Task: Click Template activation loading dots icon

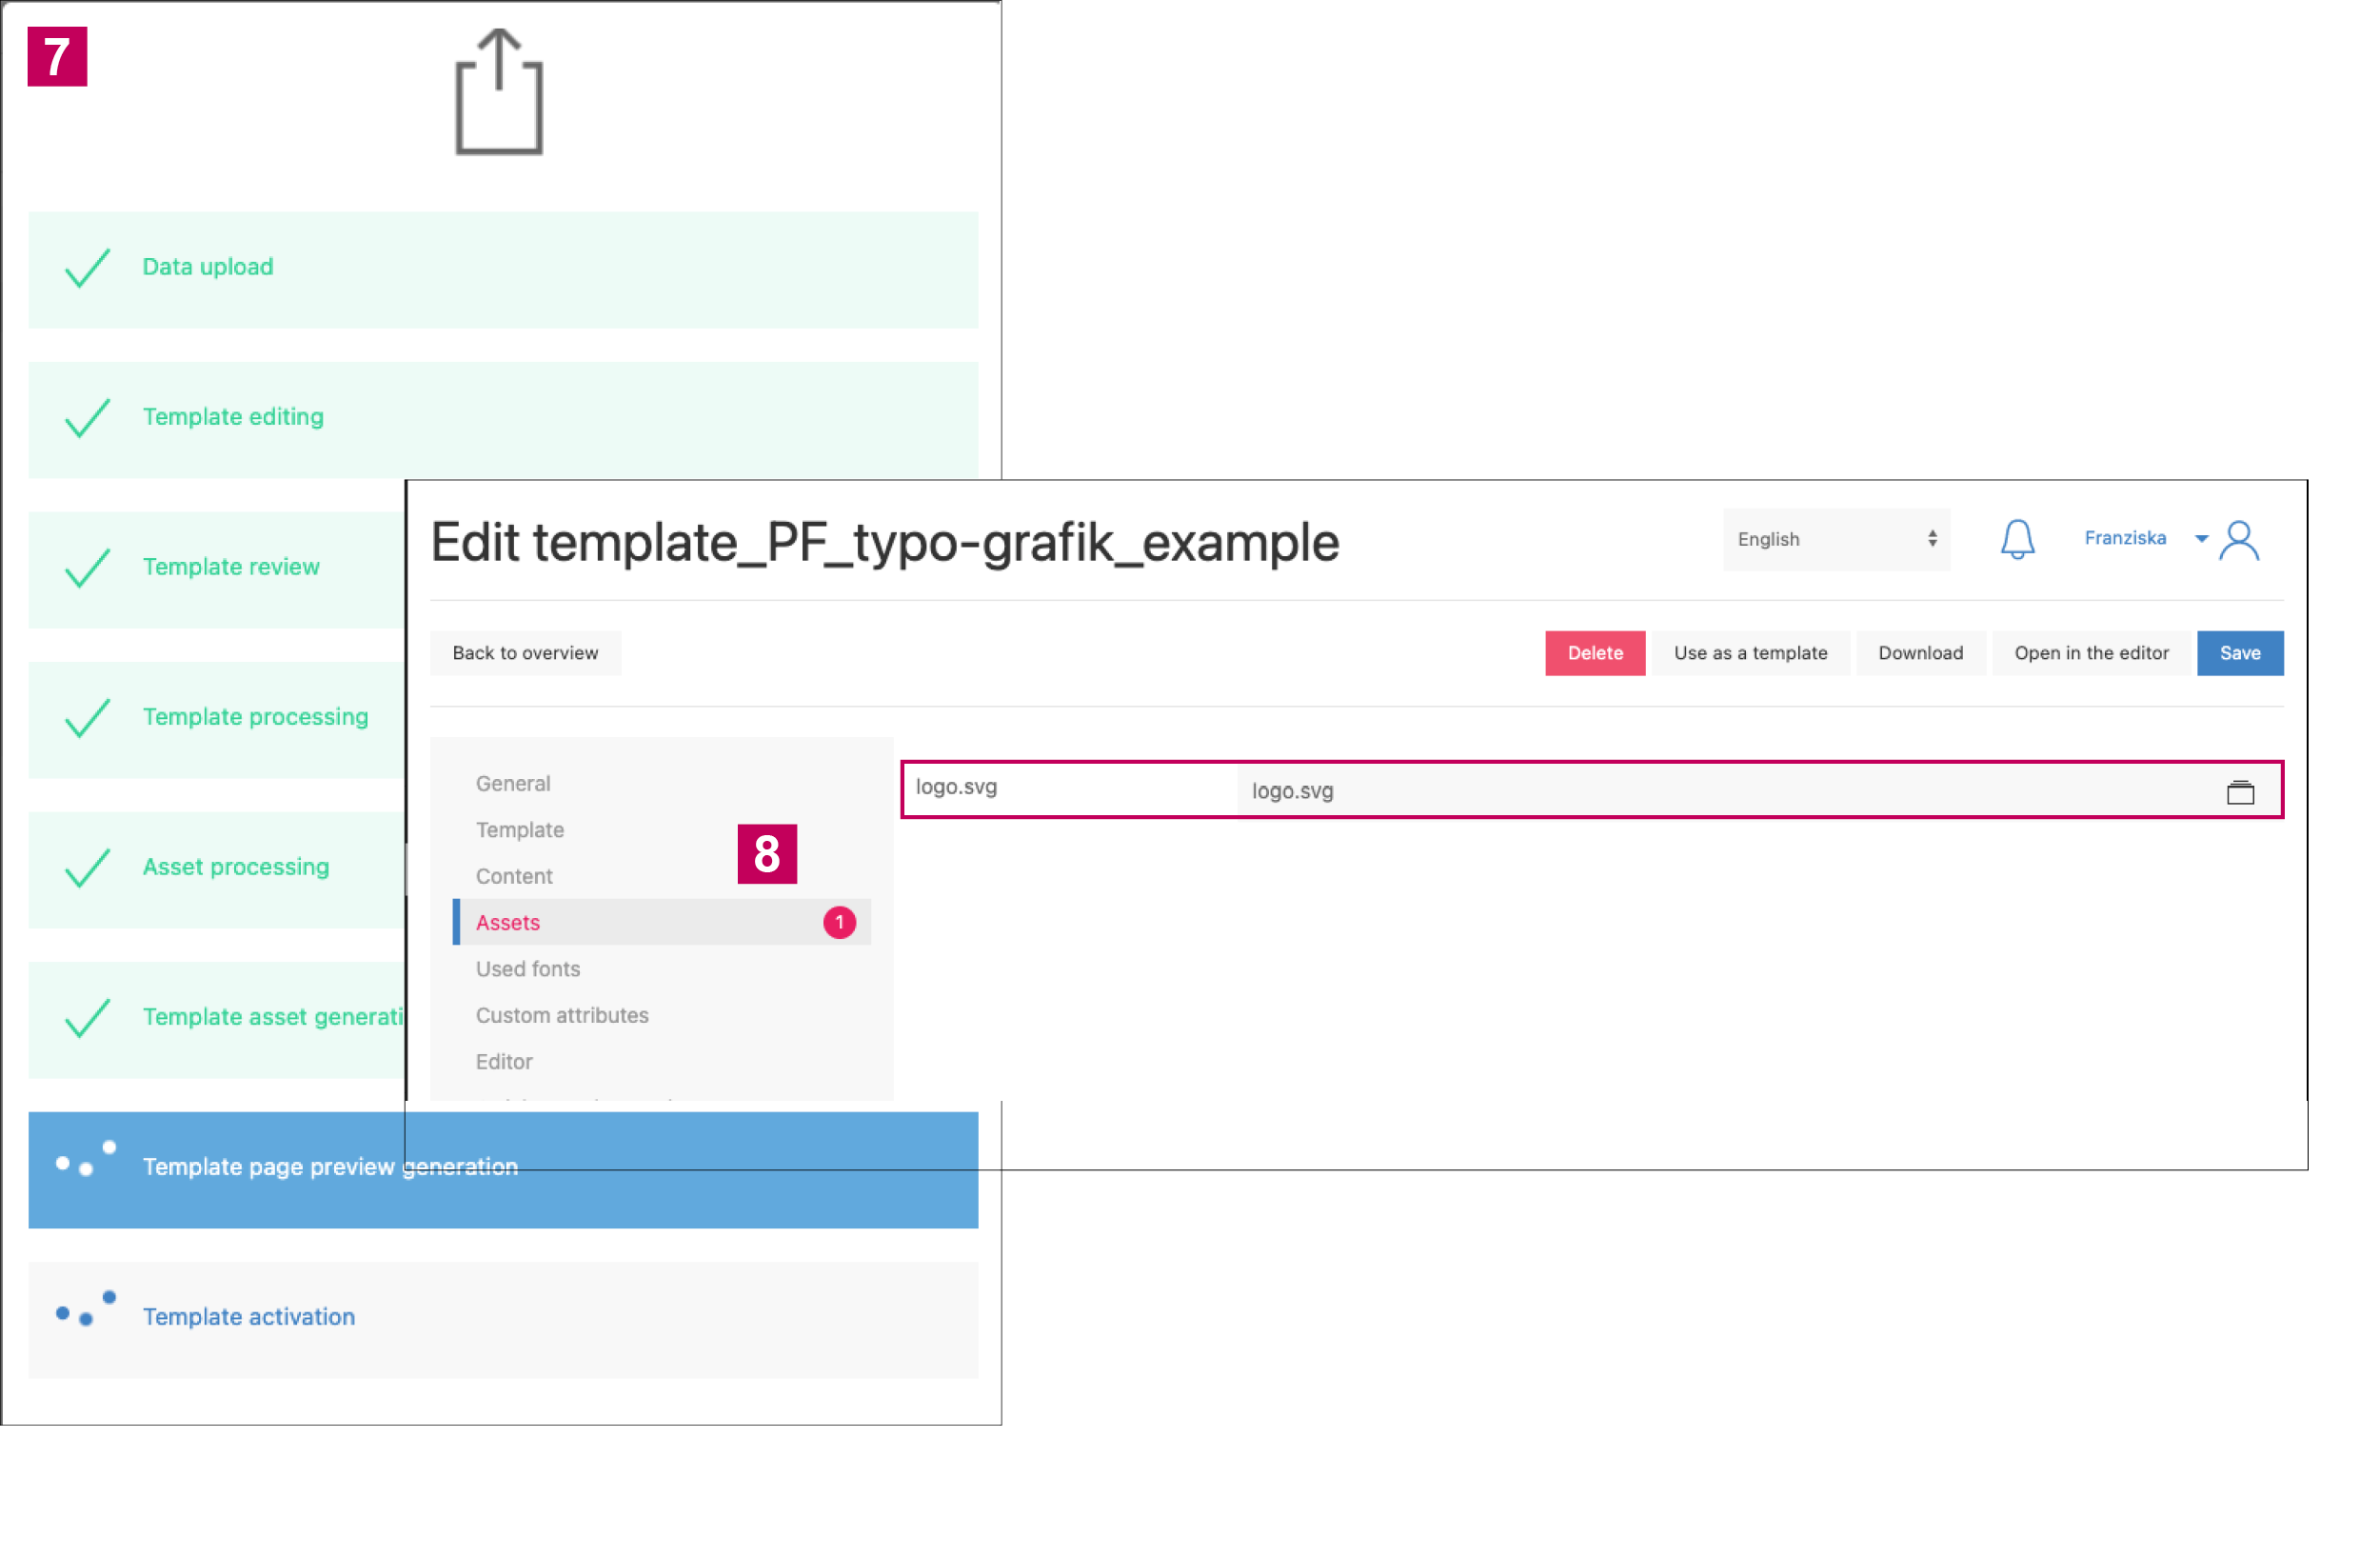Action: coord(86,1310)
